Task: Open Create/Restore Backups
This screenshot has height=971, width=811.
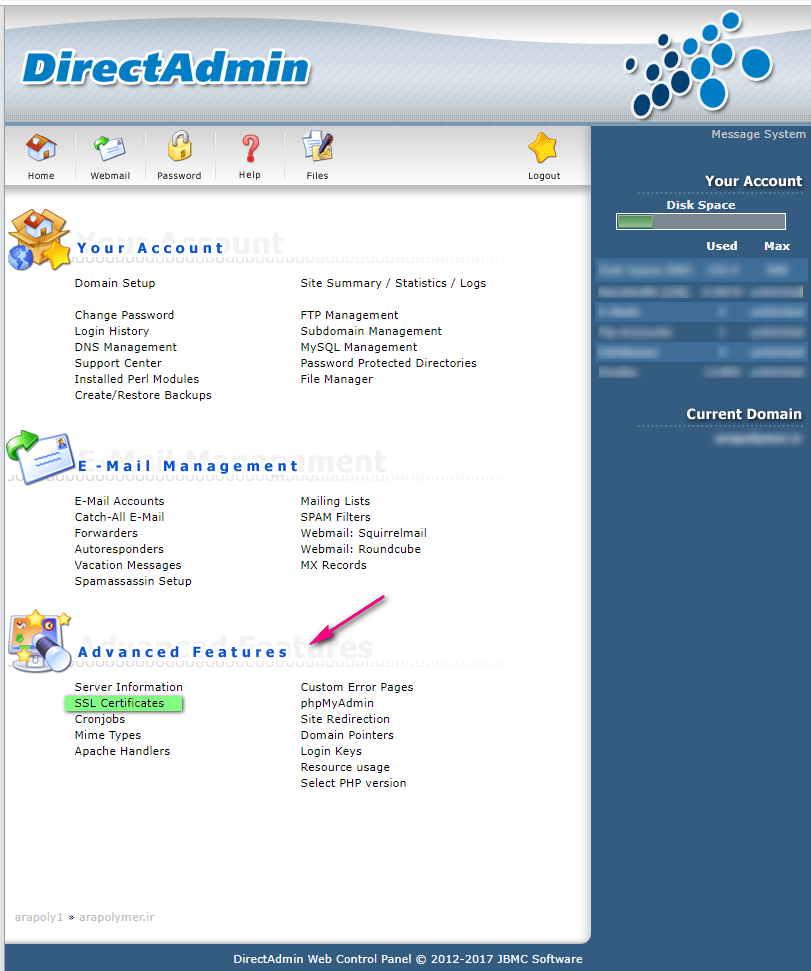Action: click(x=143, y=395)
